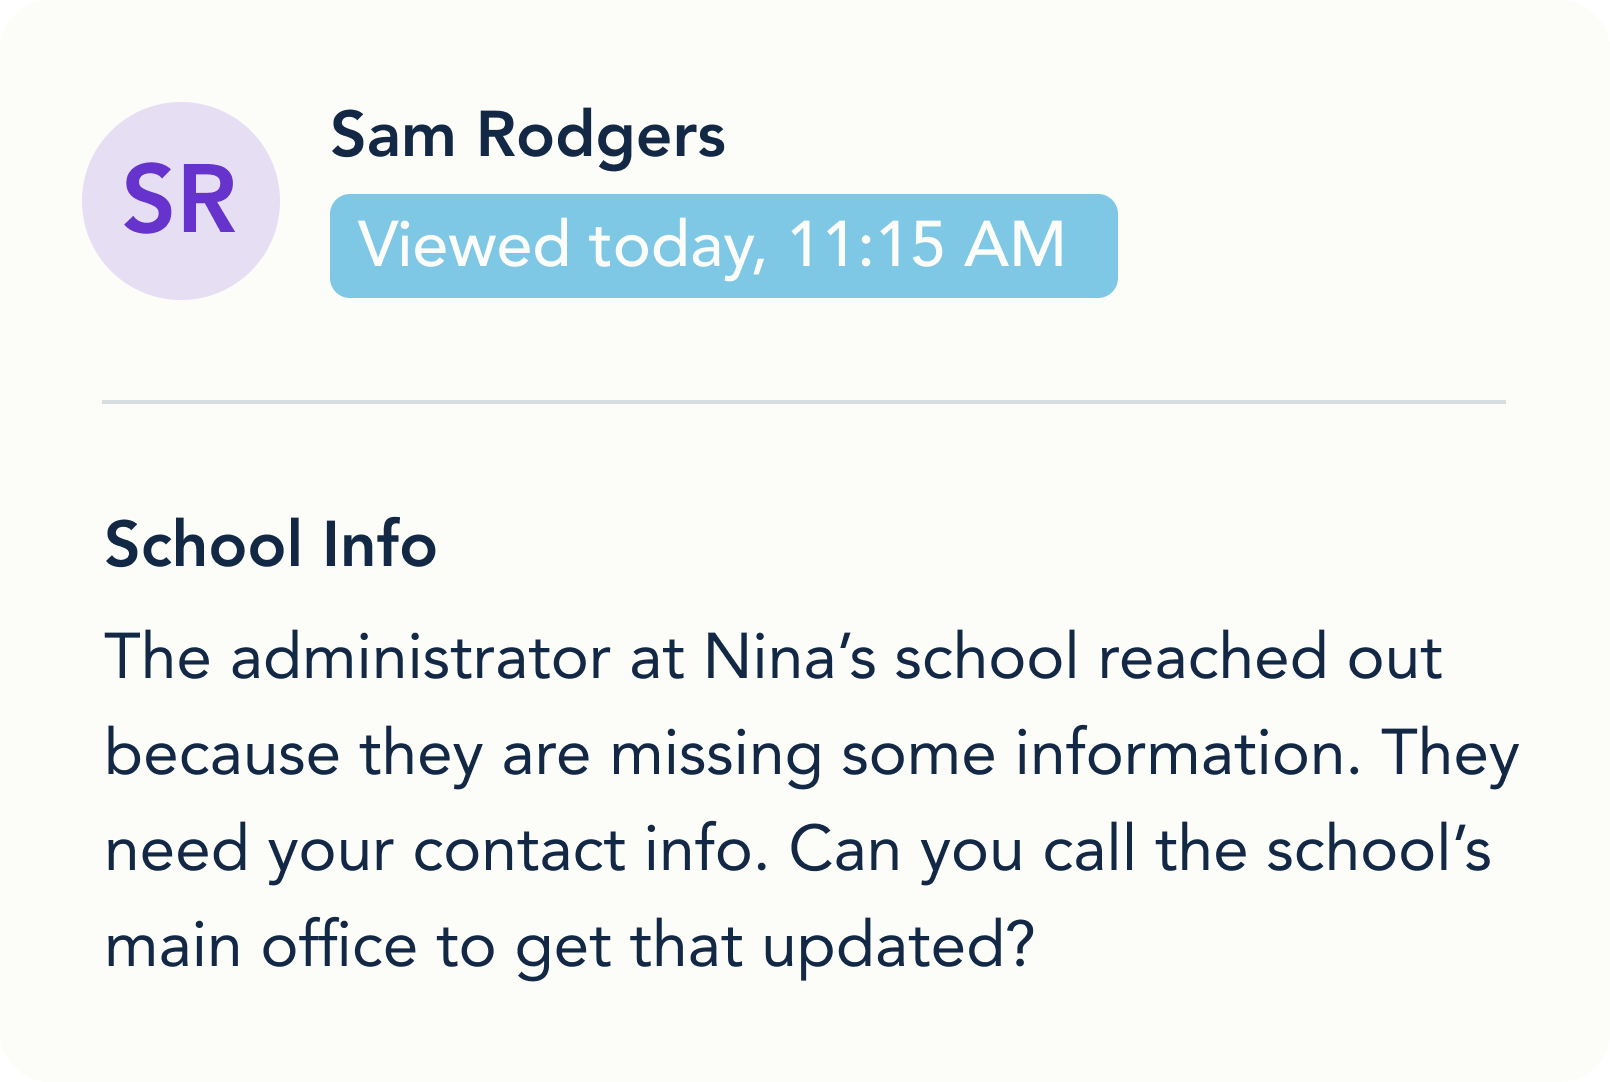Click the word 'today' in viewed badge
Image resolution: width=1610 pixels, height=1082 pixels.
coord(676,245)
